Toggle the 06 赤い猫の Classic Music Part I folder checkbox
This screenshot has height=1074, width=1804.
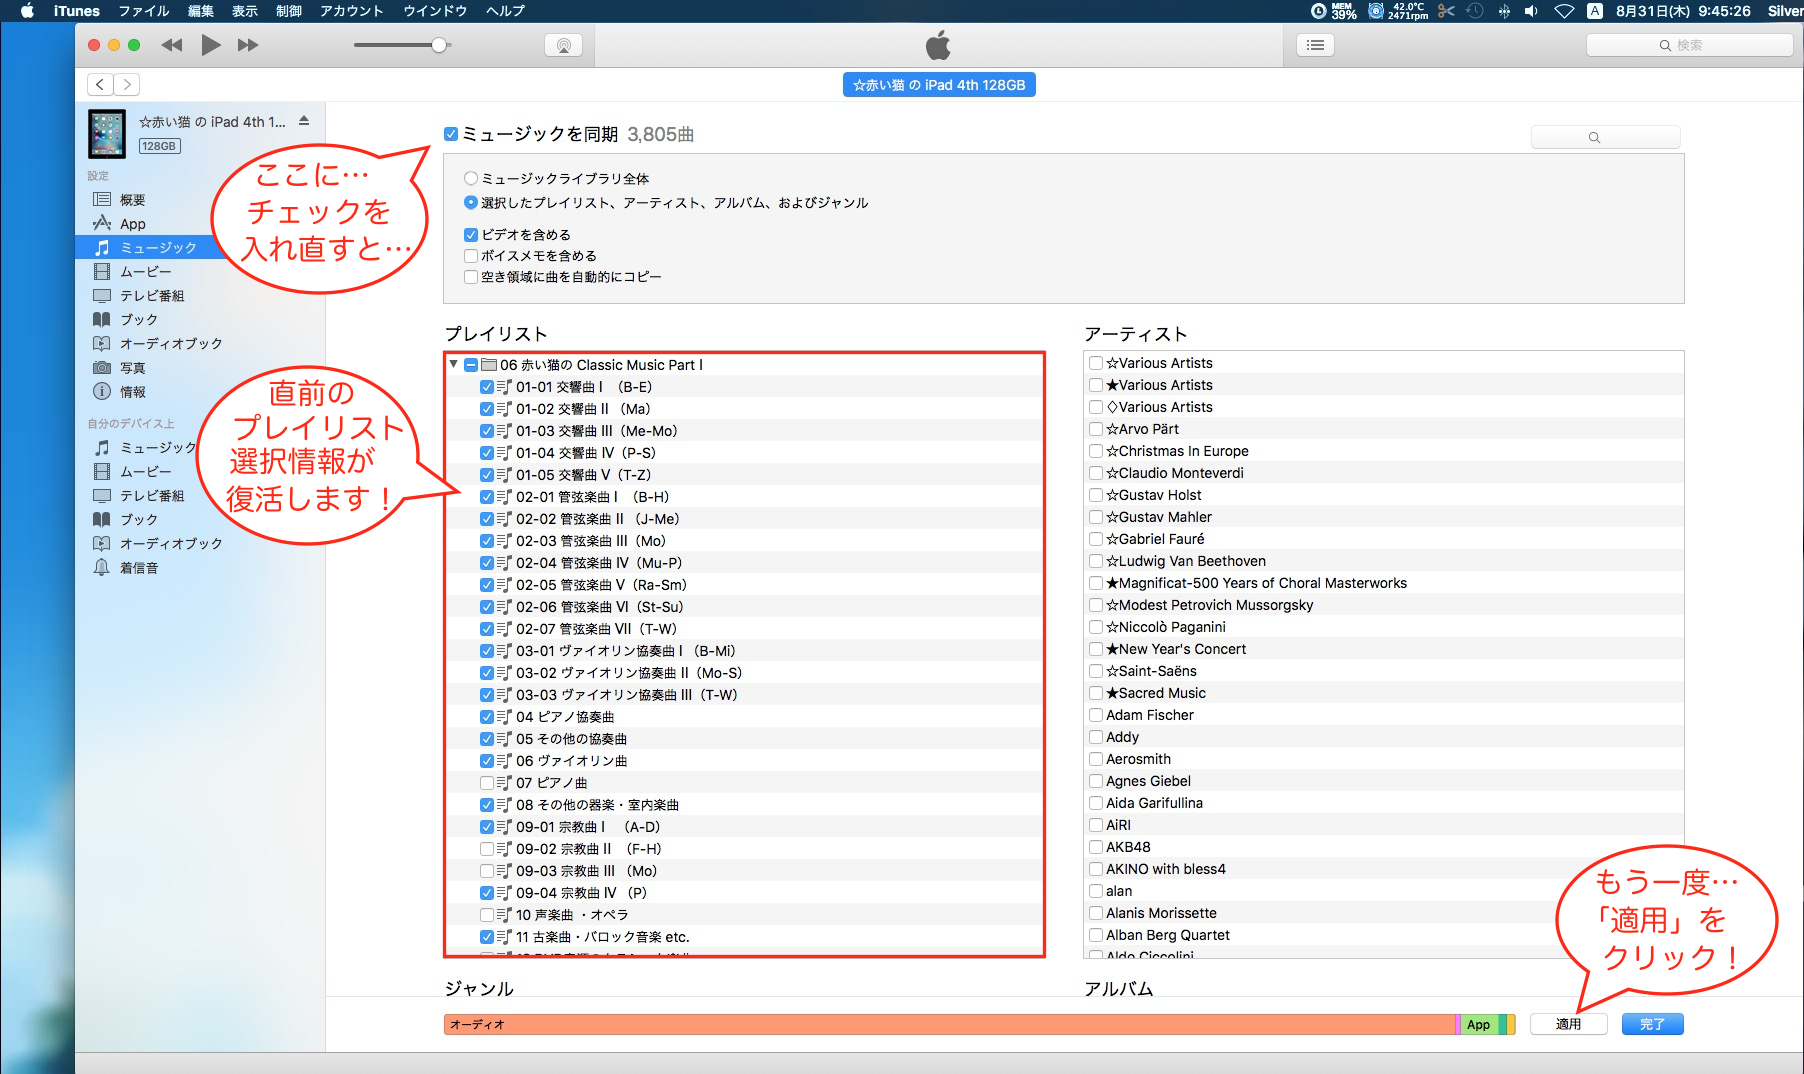(471, 365)
